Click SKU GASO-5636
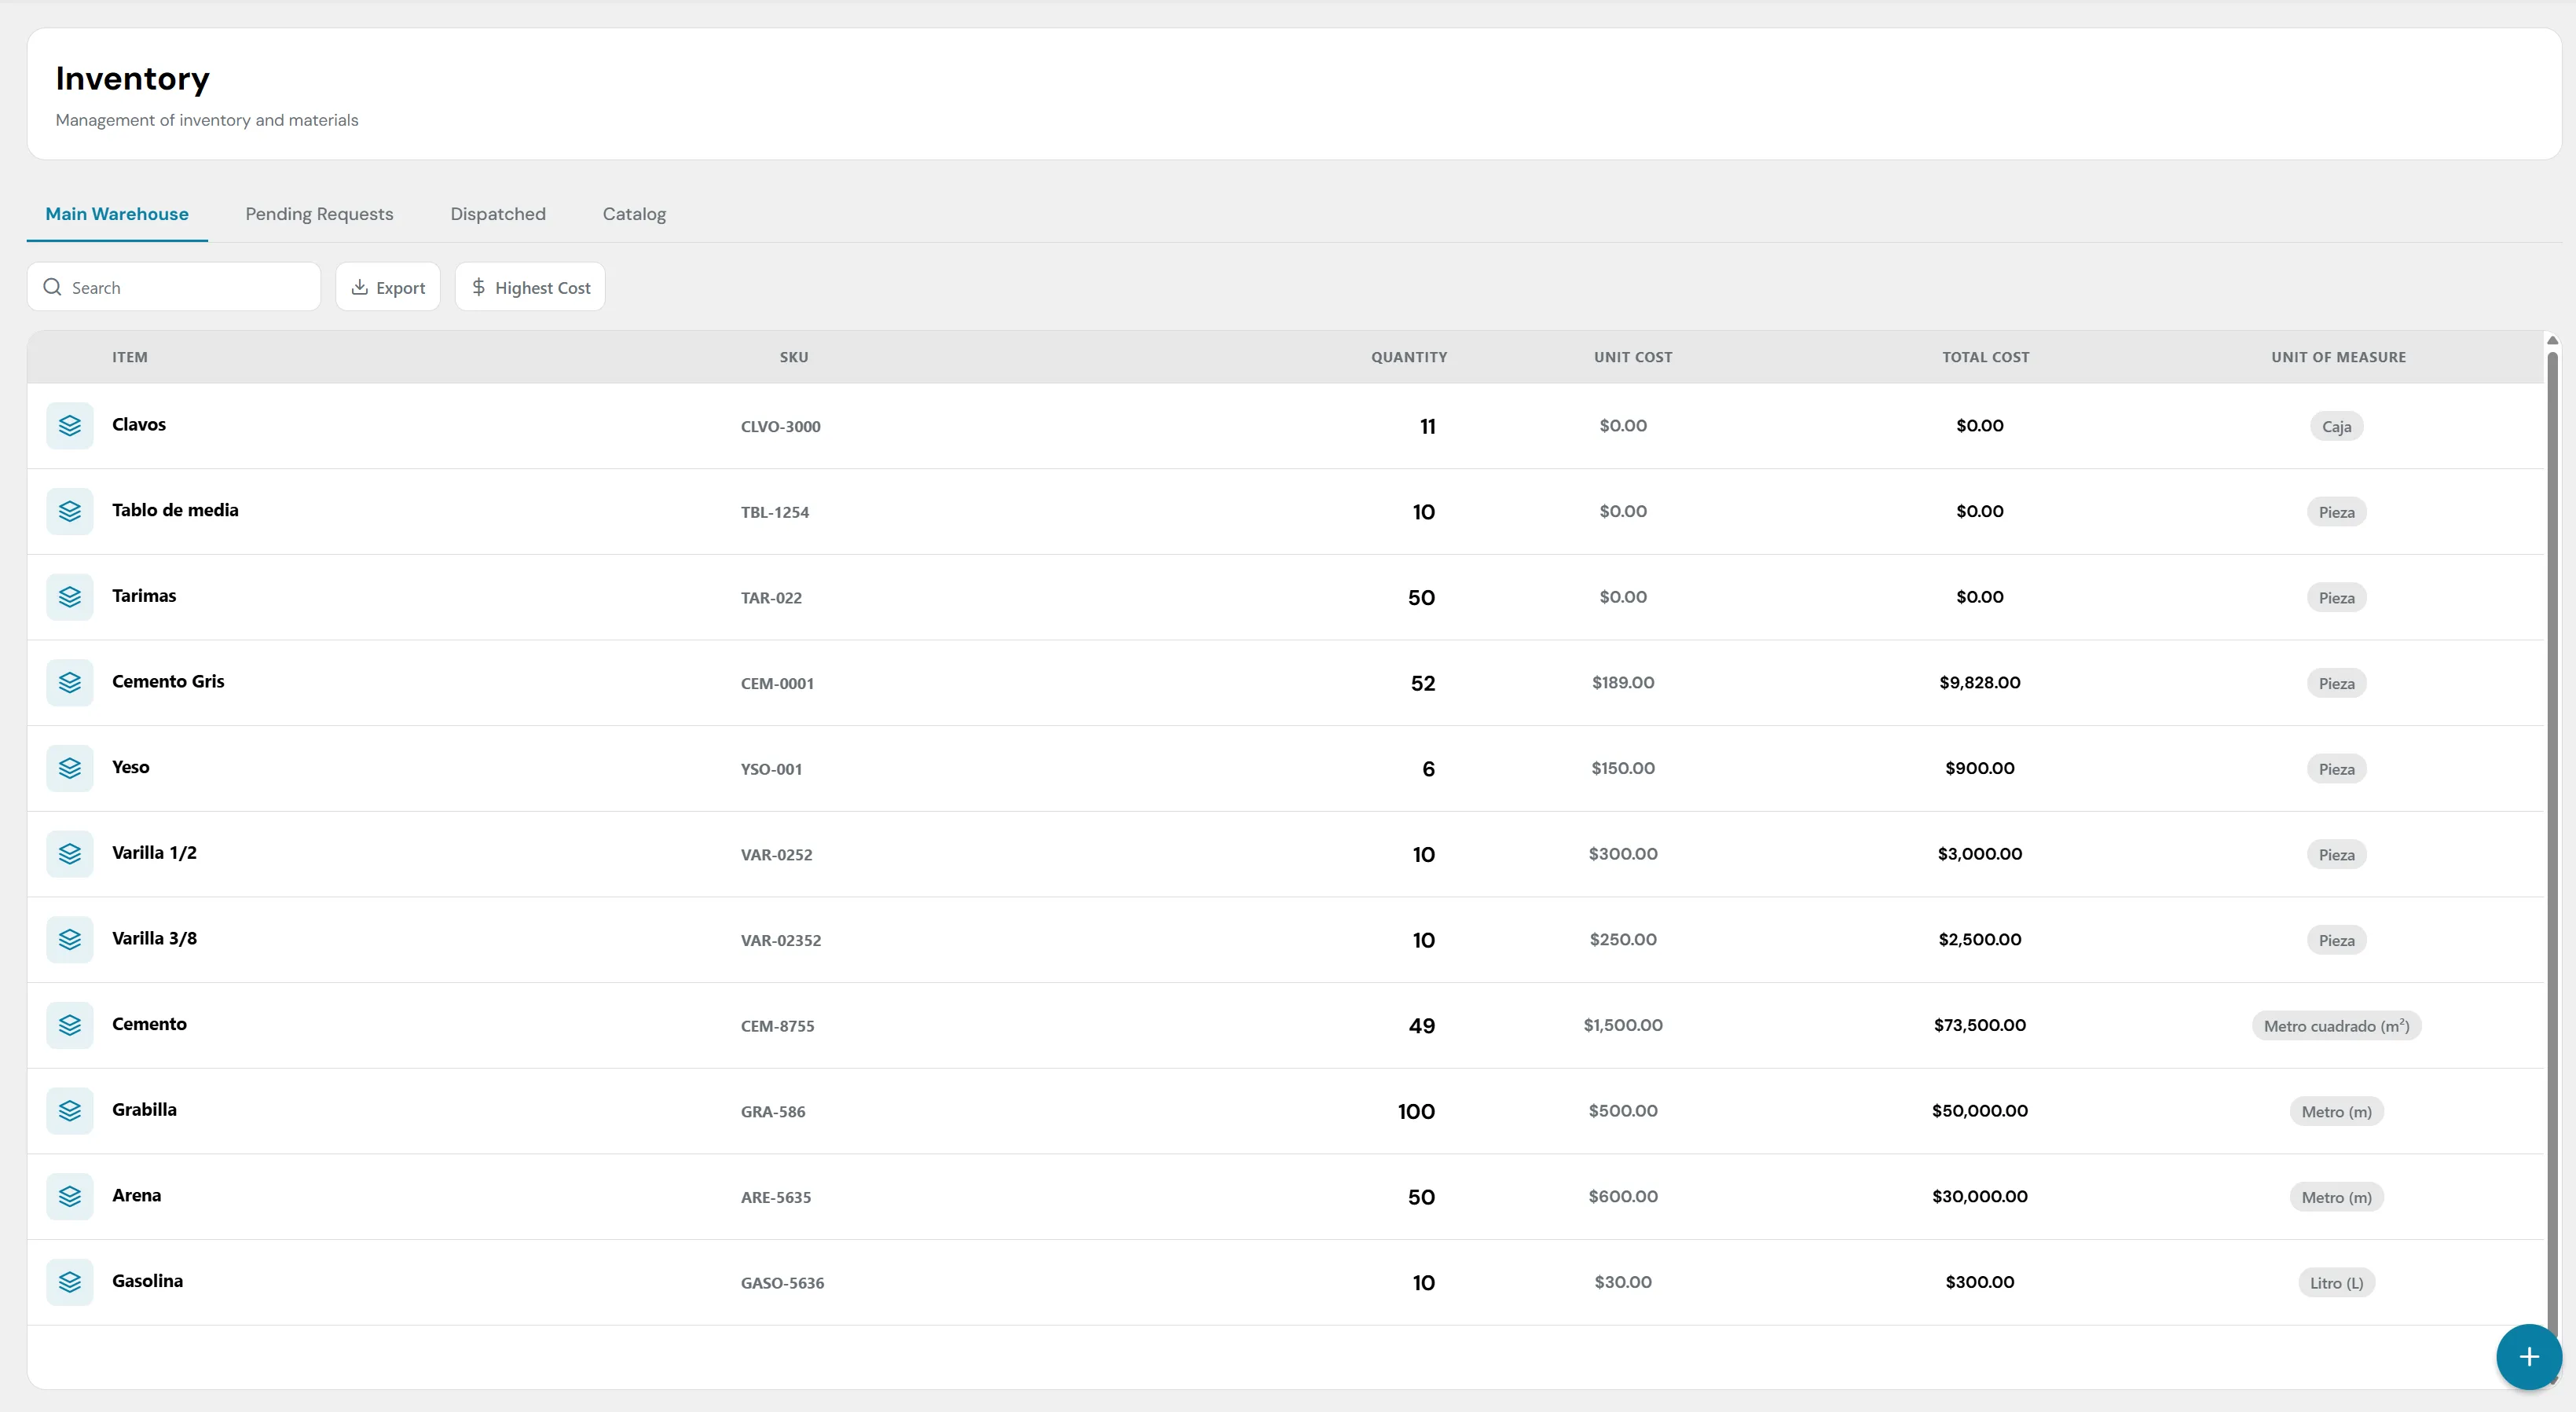The image size is (2576, 1412). click(782, 1283)
